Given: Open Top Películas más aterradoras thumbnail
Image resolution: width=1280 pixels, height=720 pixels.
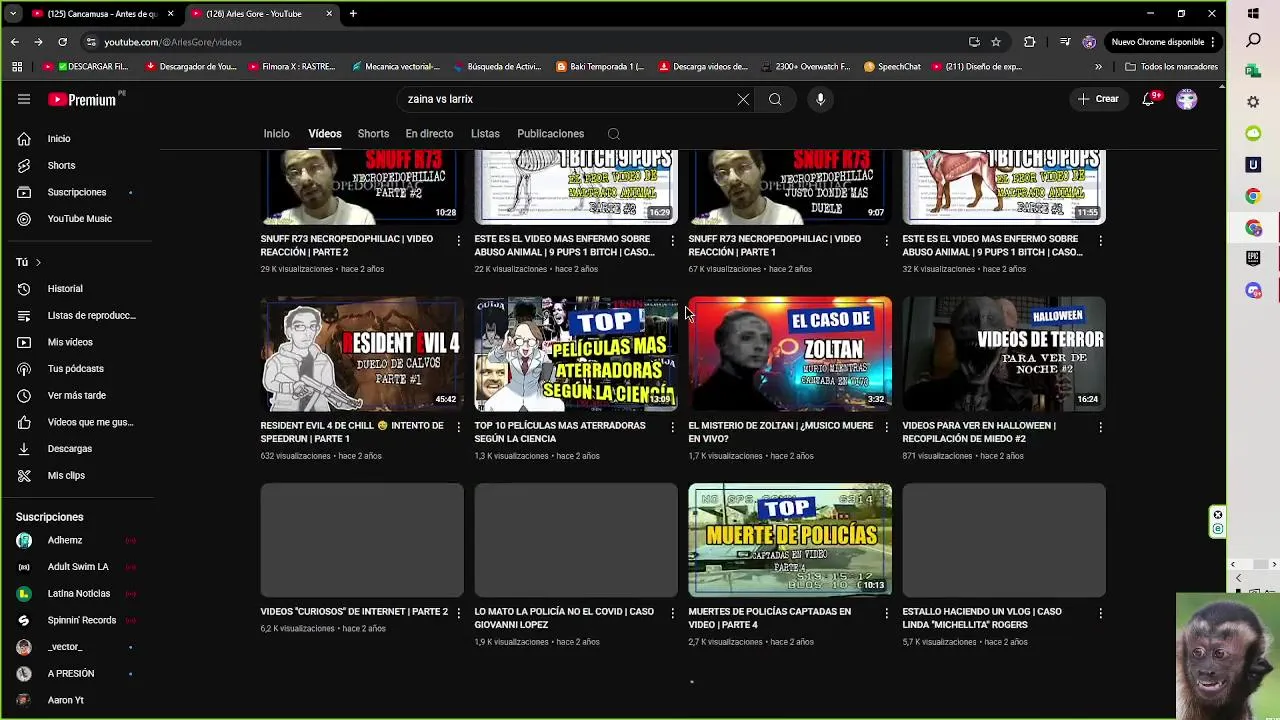Looking at the screenshot, I should point(576,354).
